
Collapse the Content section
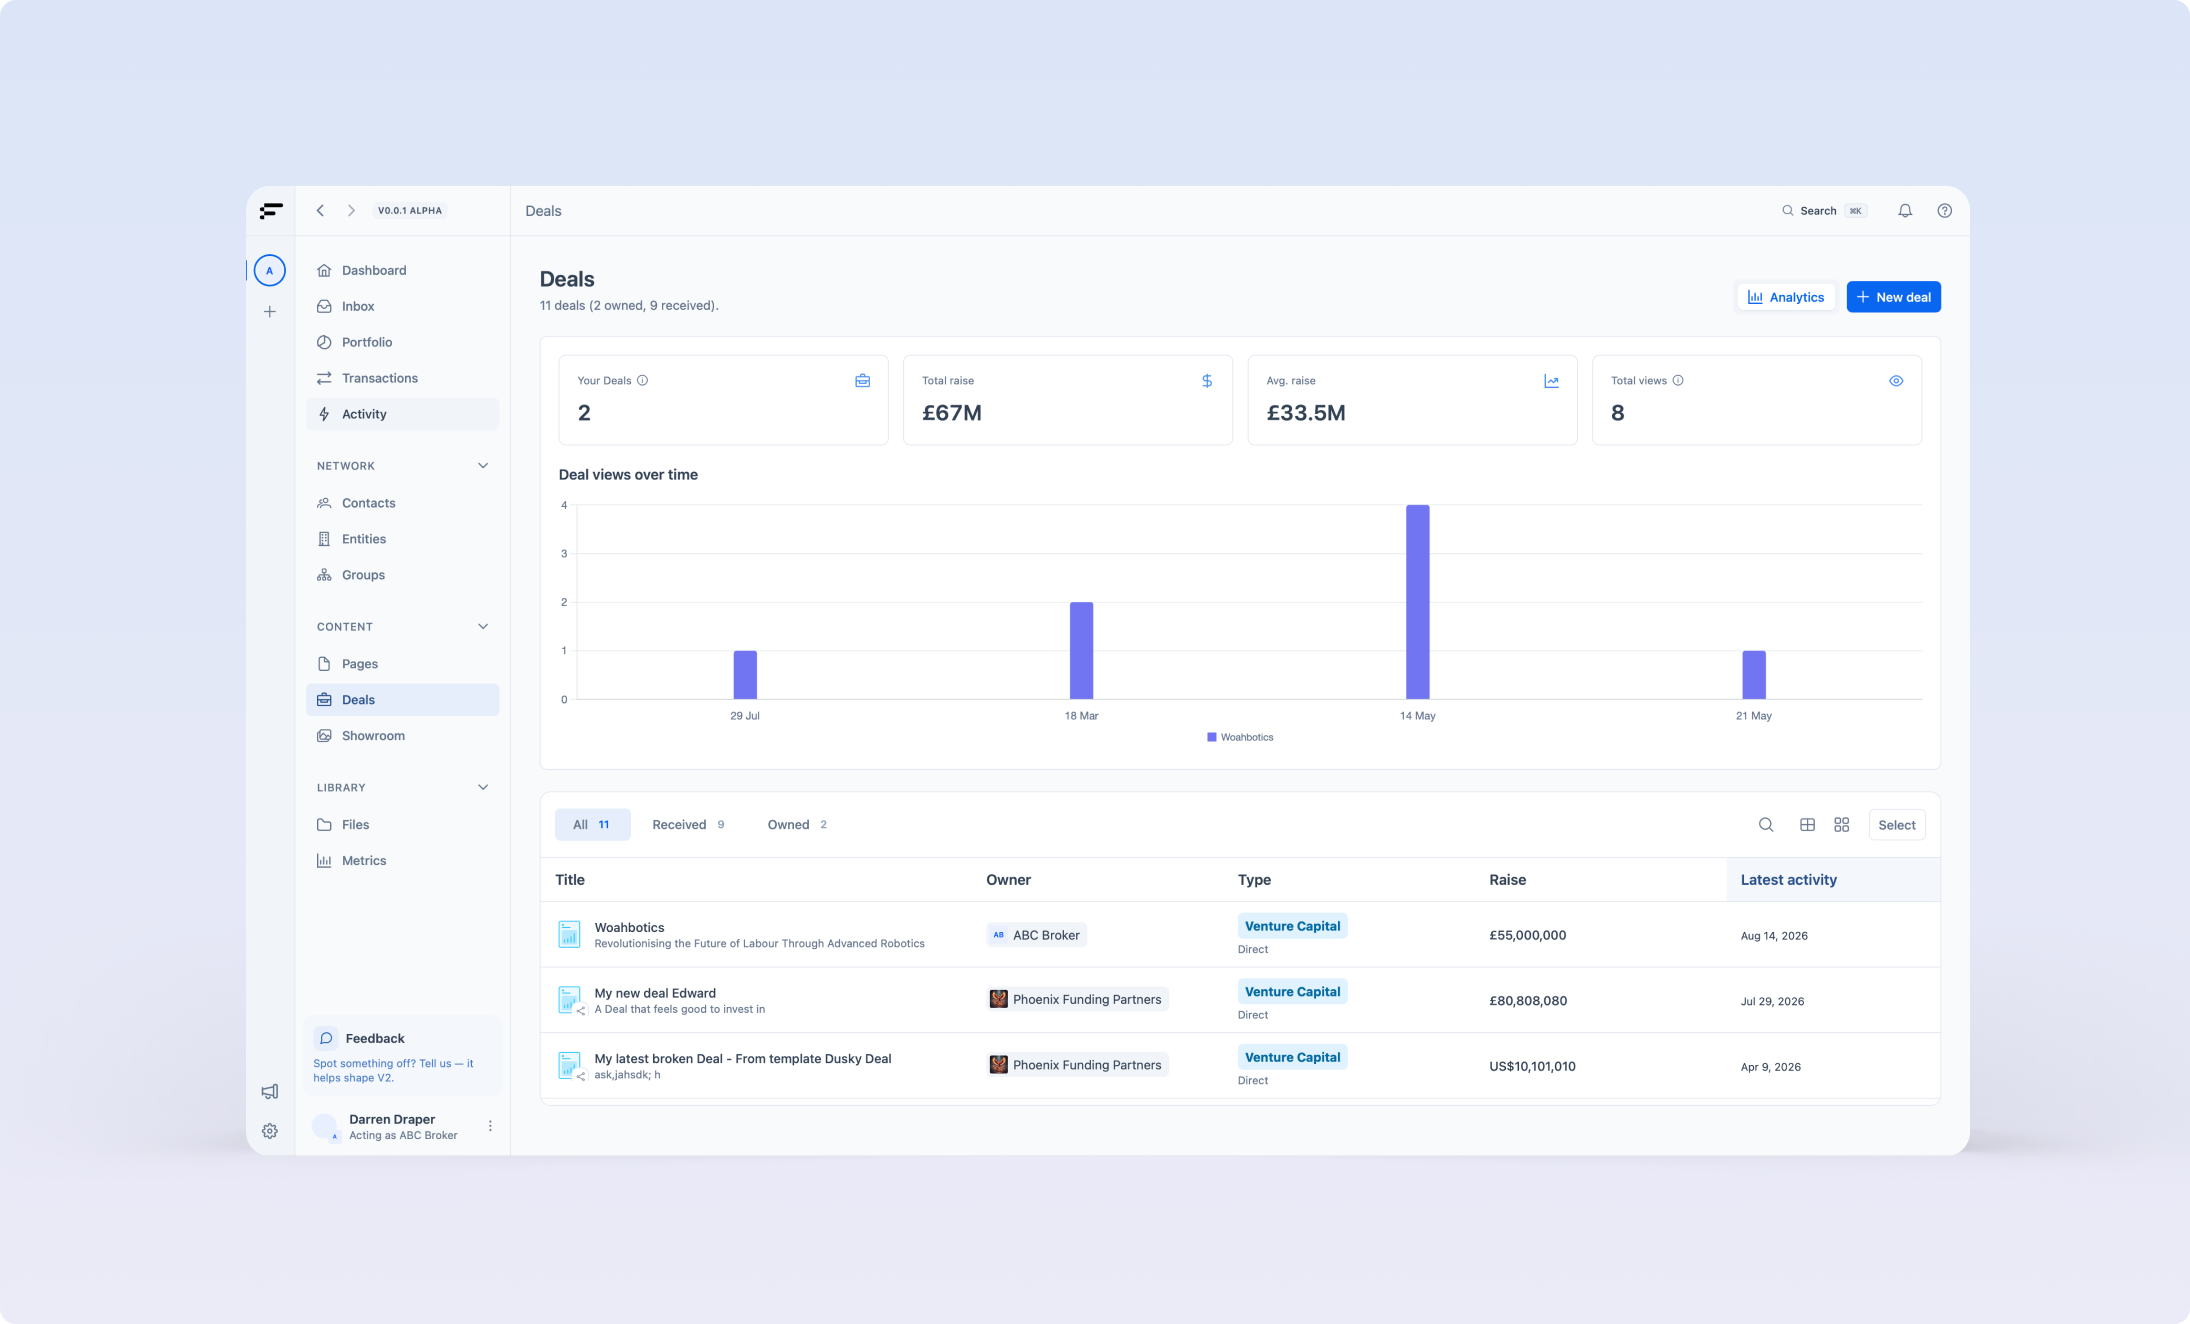[483, 627]
